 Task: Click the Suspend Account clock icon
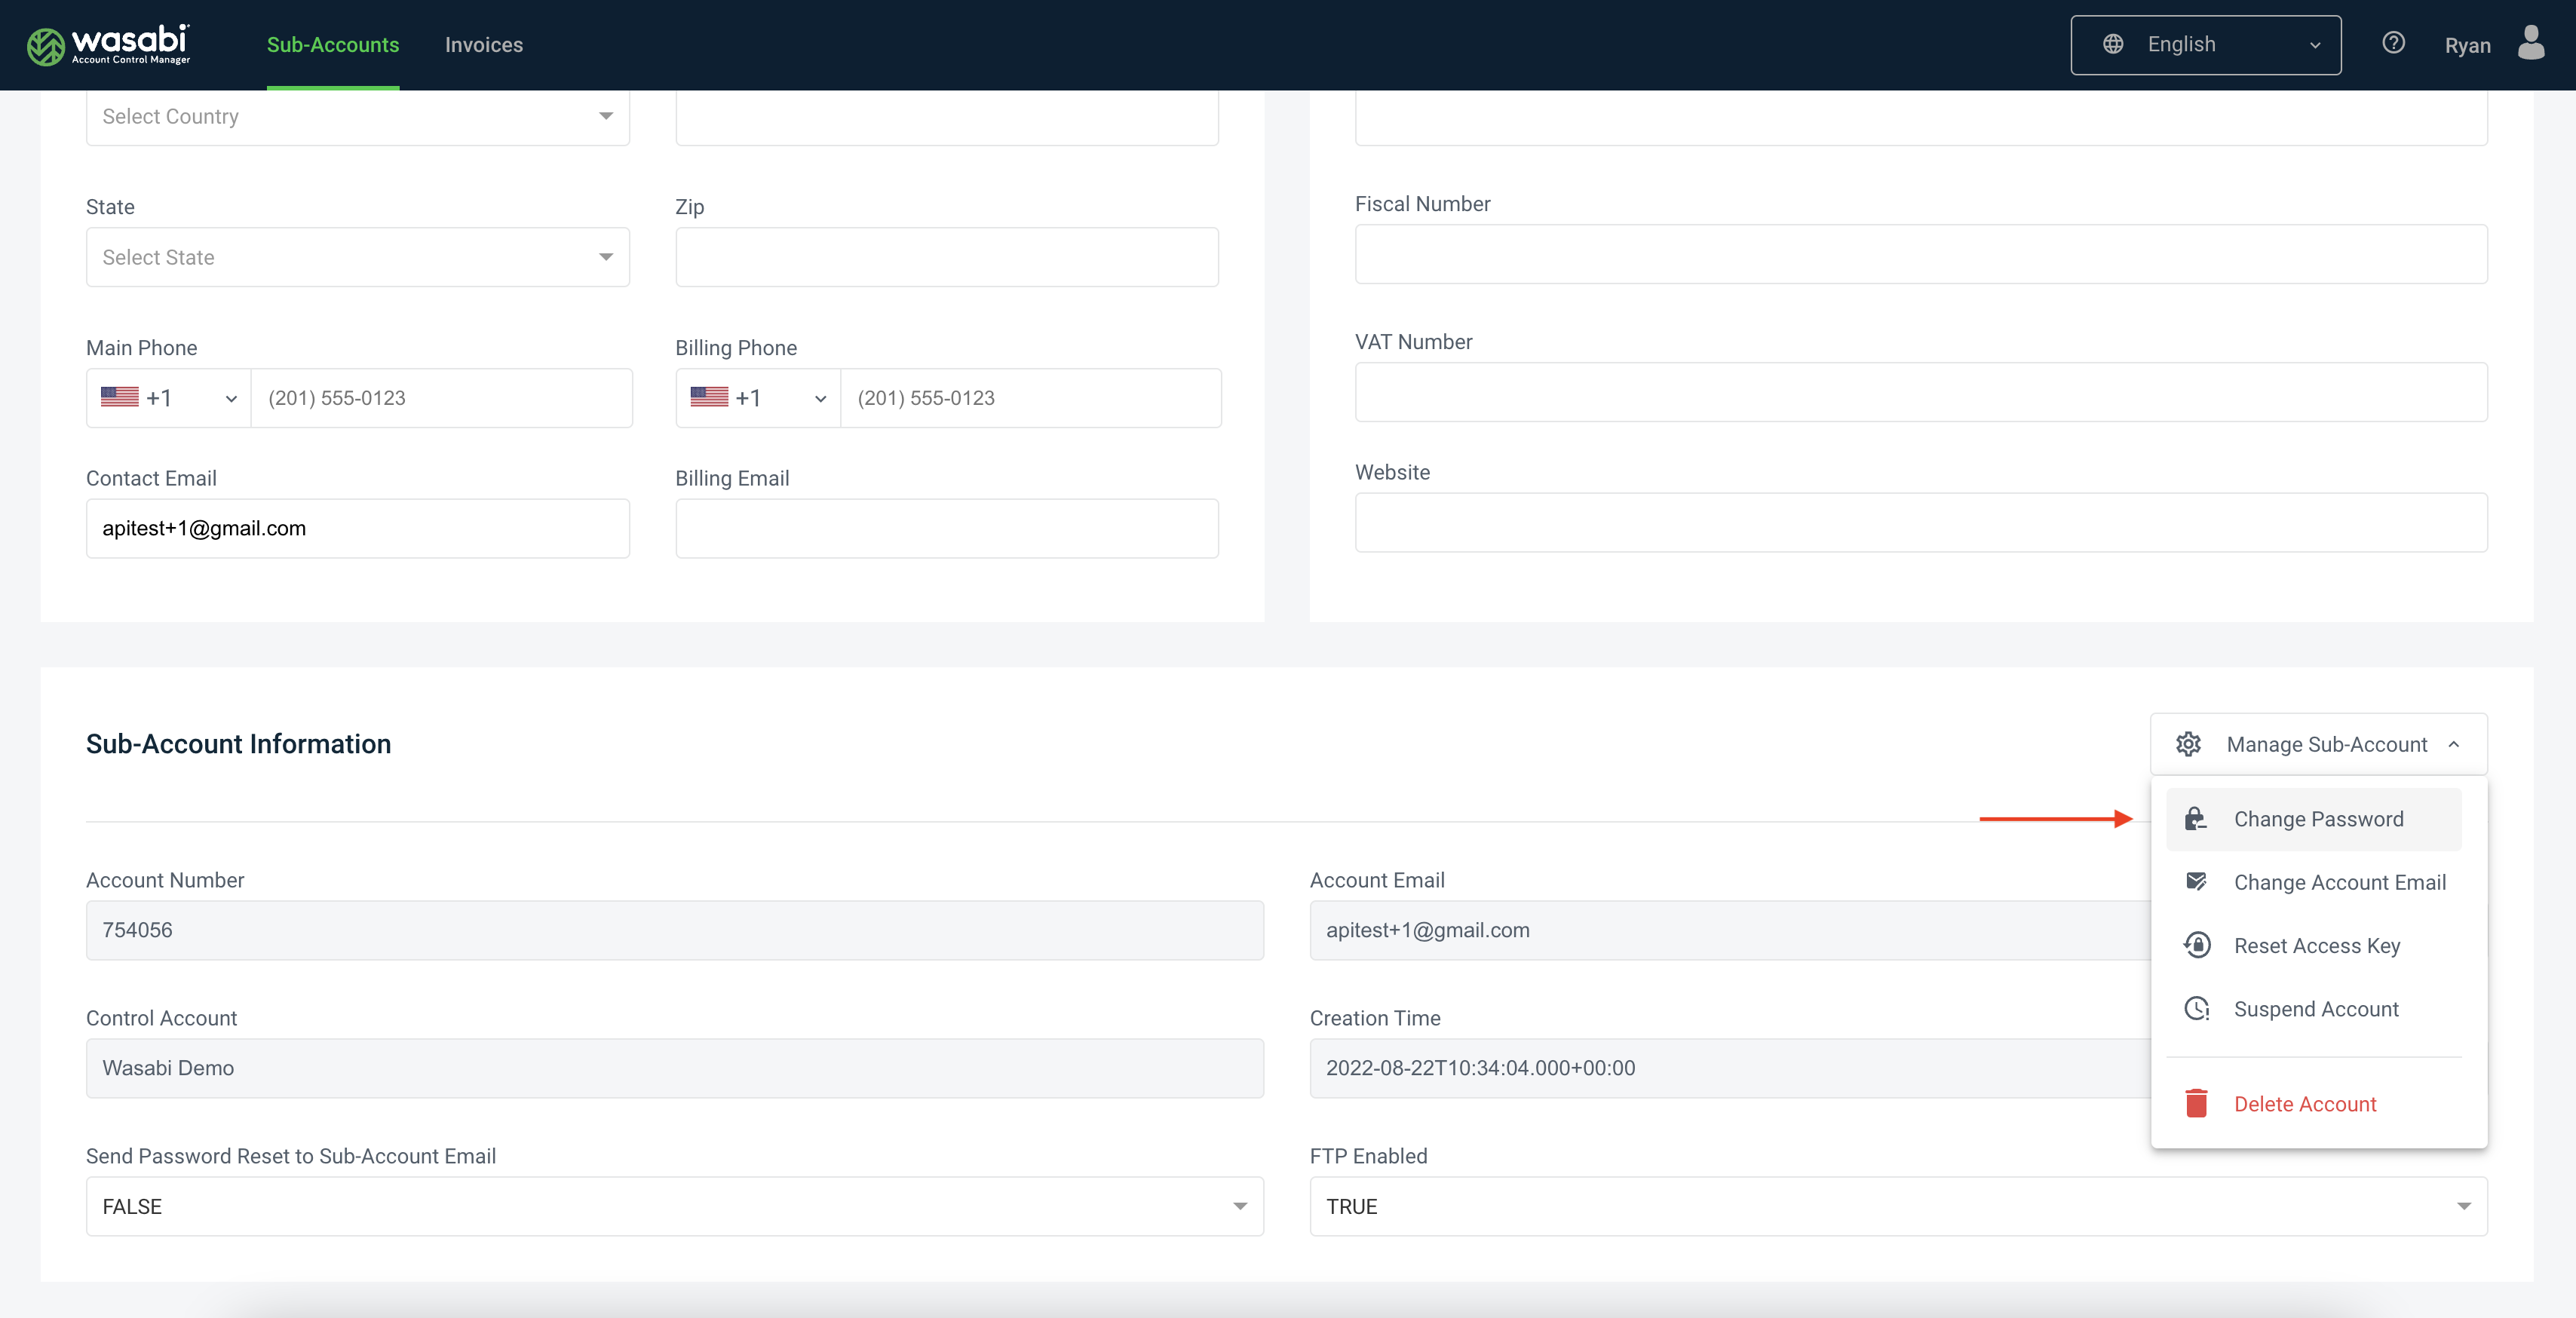point(2196,1008)
